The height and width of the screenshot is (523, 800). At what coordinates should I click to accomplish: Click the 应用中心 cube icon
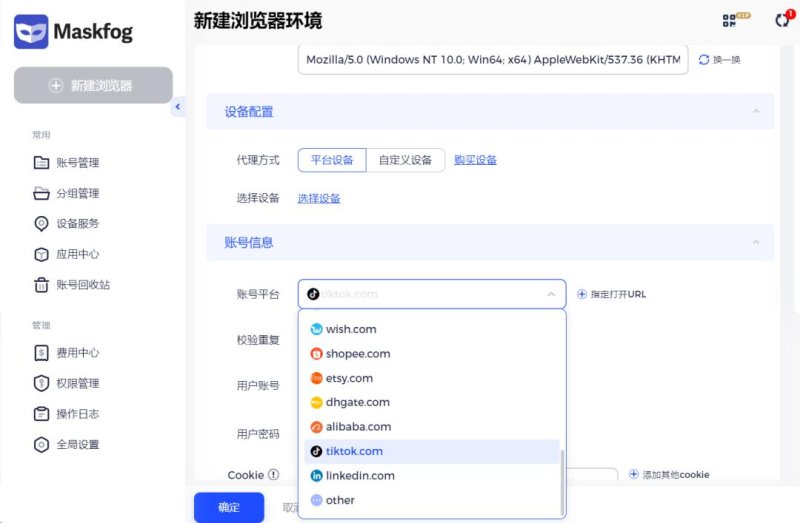click(x=41, y=254)
